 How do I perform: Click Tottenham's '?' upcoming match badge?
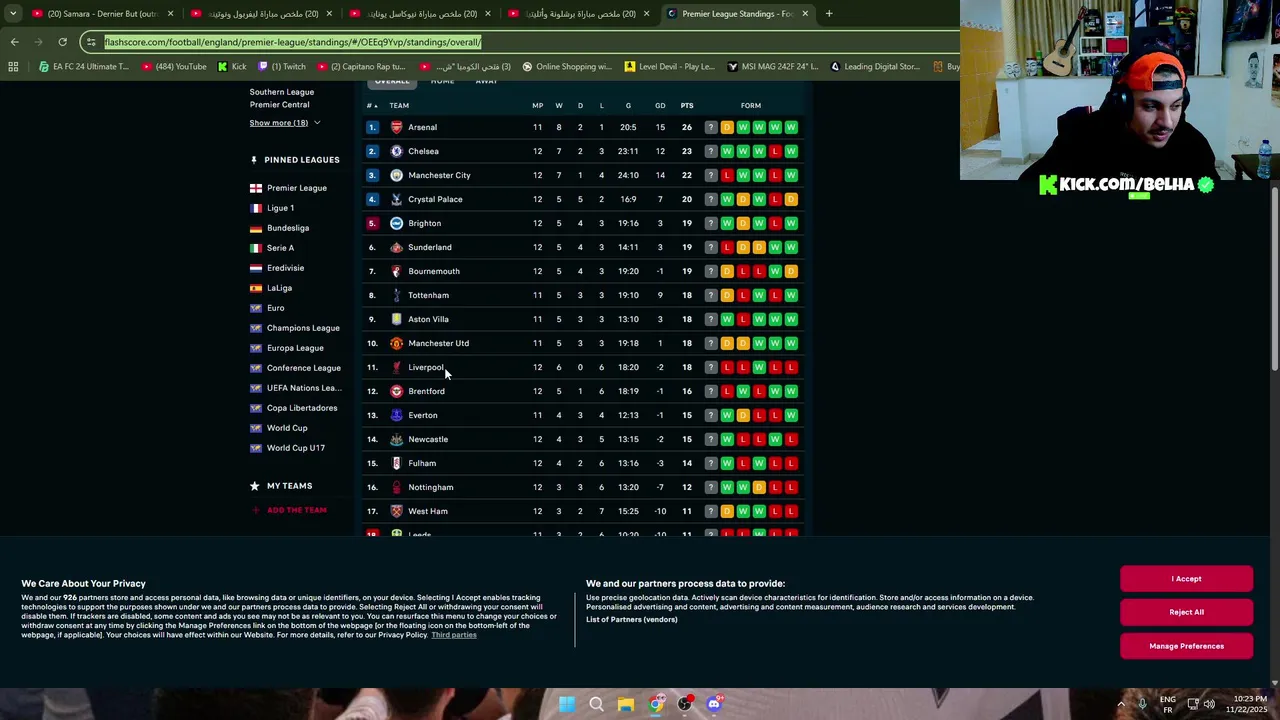coord(711,295)
